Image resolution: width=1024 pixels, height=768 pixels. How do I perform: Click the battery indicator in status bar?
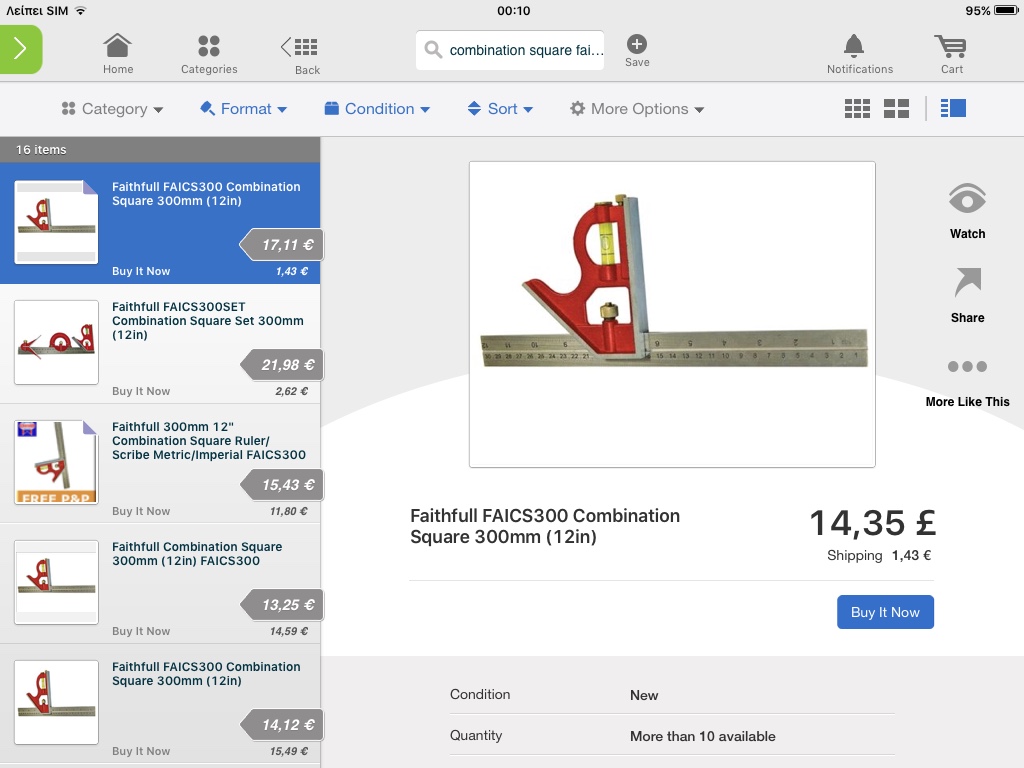(x=1006, y=10)
